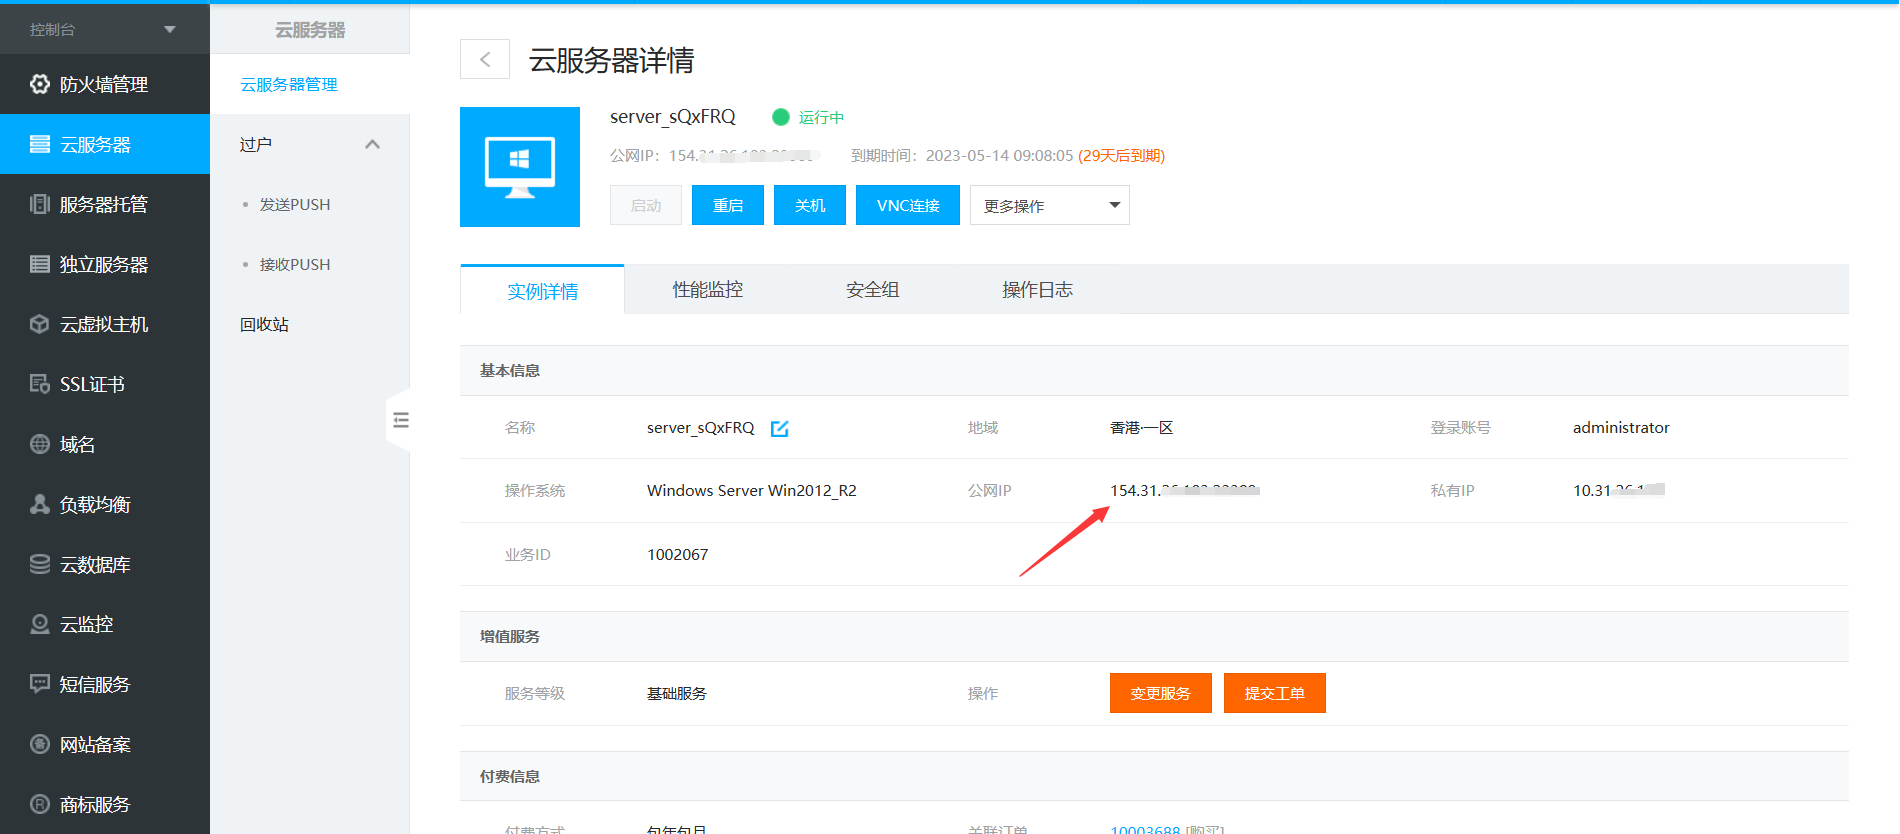1900x834 pixels.
Task: Click the 云服务器 submenu header
Action: point(310,30)
